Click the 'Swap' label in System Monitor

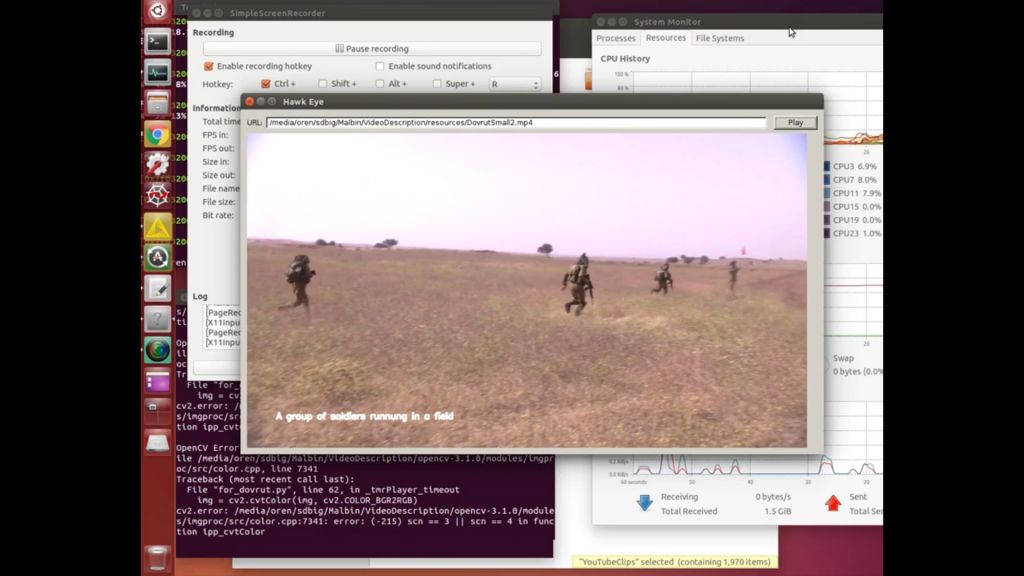pos(843,358)
